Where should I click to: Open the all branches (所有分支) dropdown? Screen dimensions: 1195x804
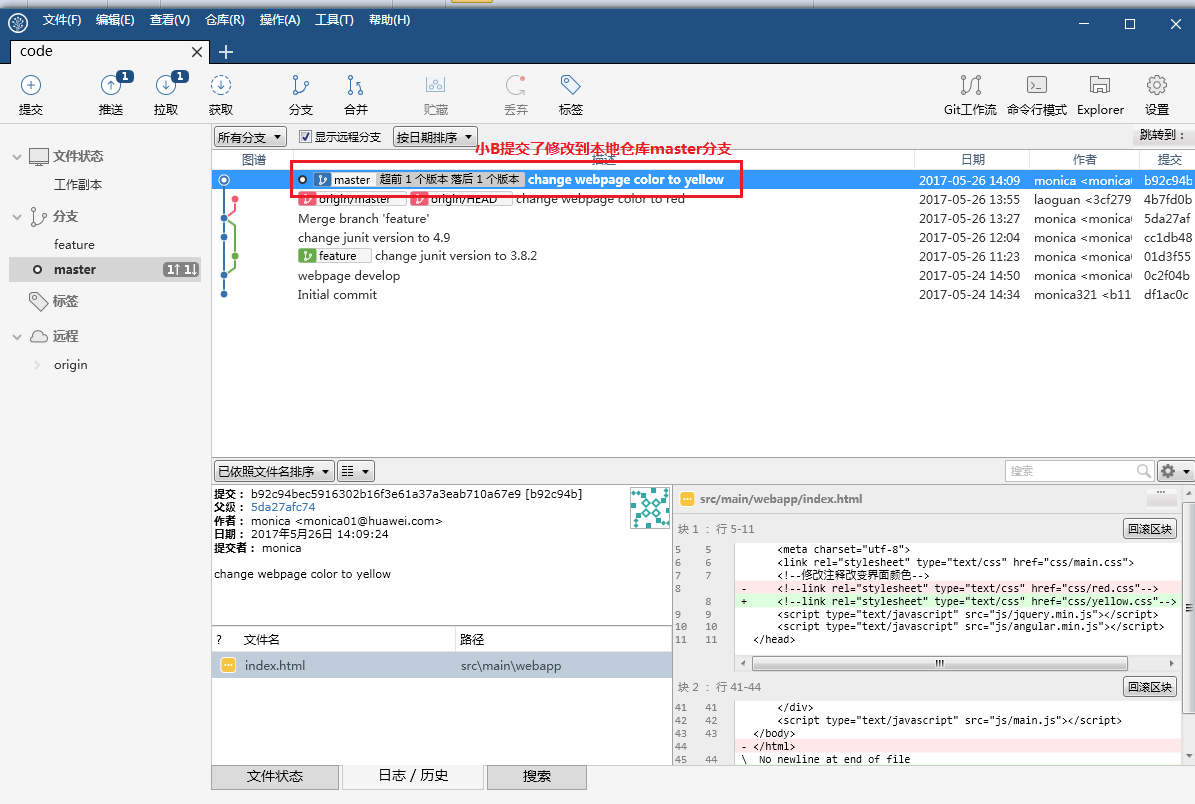[250, 137]
